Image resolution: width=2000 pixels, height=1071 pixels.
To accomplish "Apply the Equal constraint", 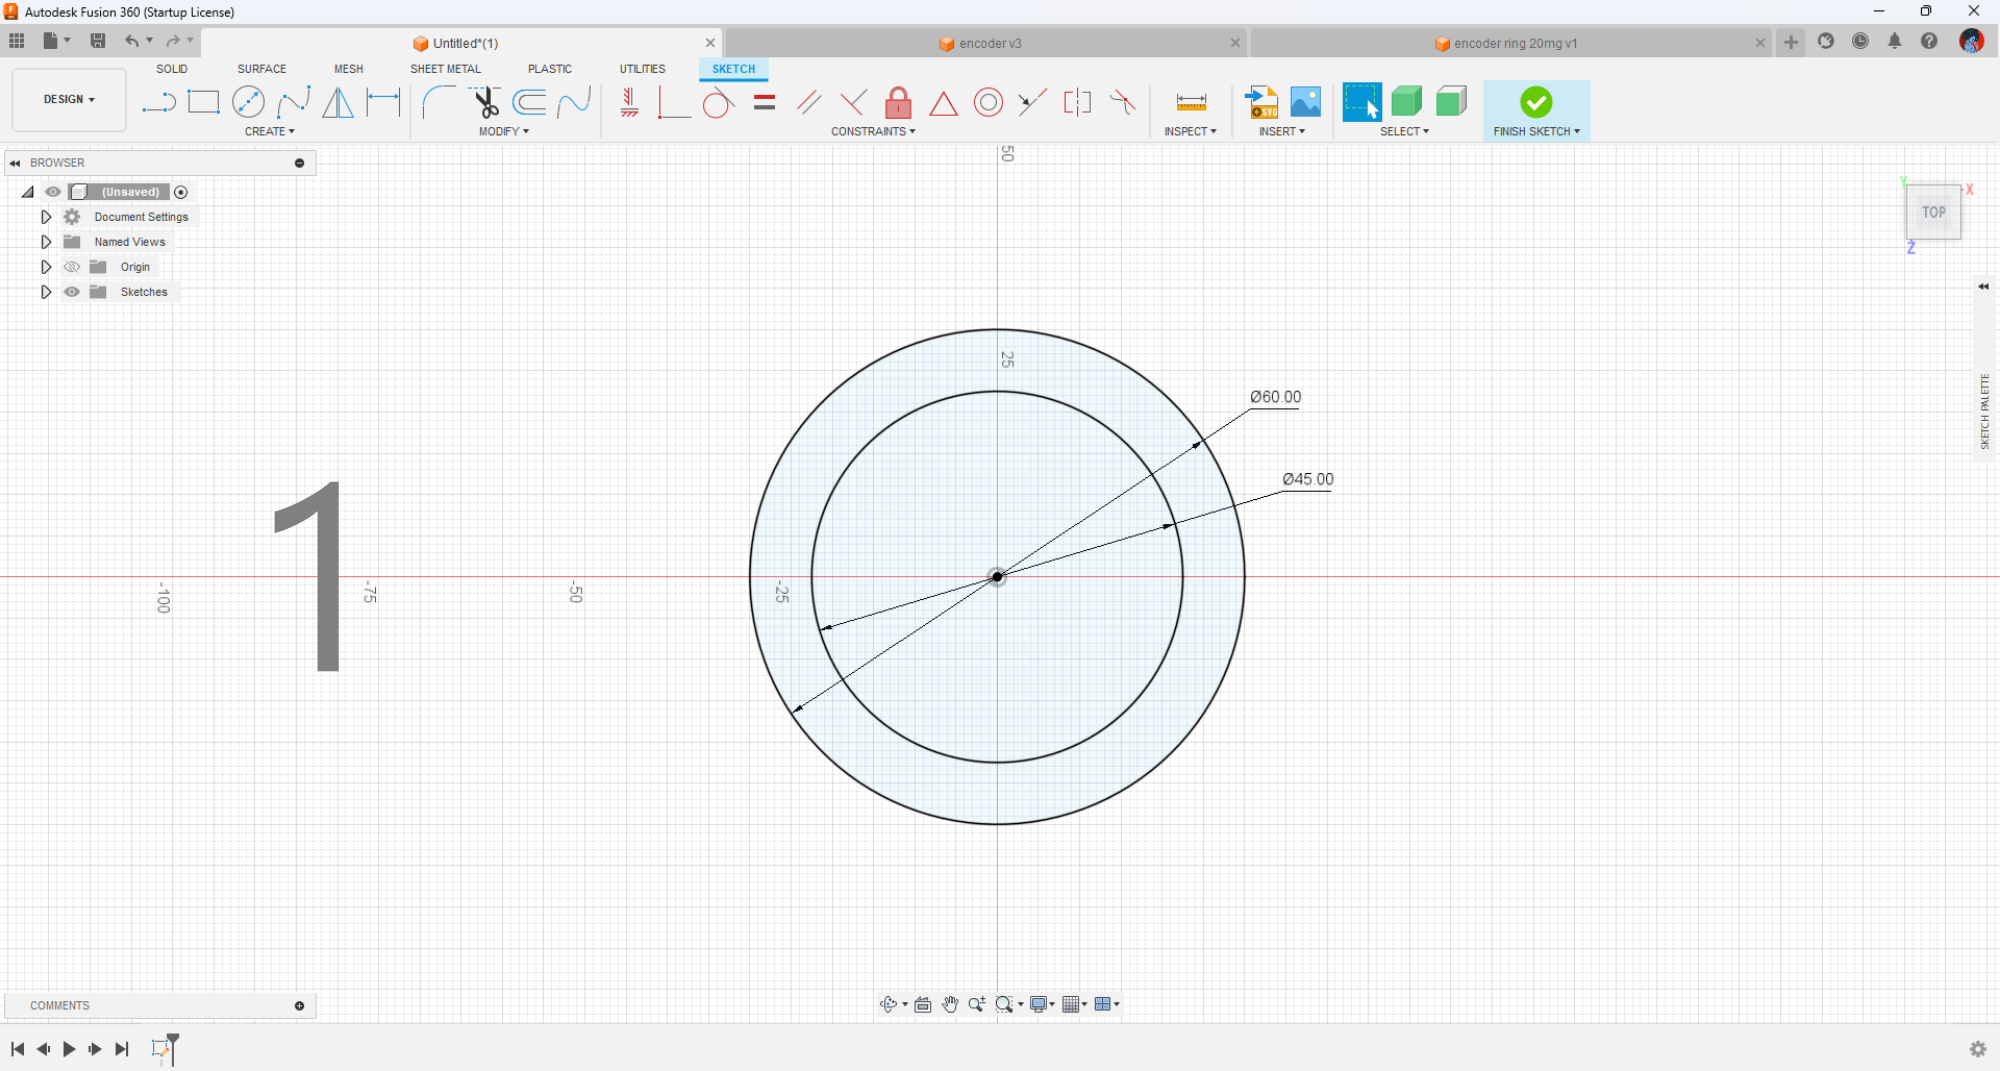I will point(764,101).
